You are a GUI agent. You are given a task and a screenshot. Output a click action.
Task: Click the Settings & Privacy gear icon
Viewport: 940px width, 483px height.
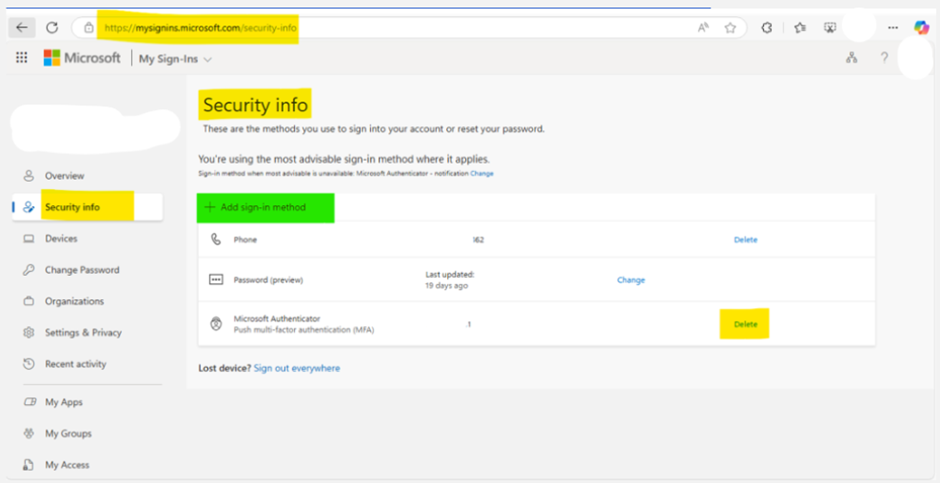pos(28,333)
